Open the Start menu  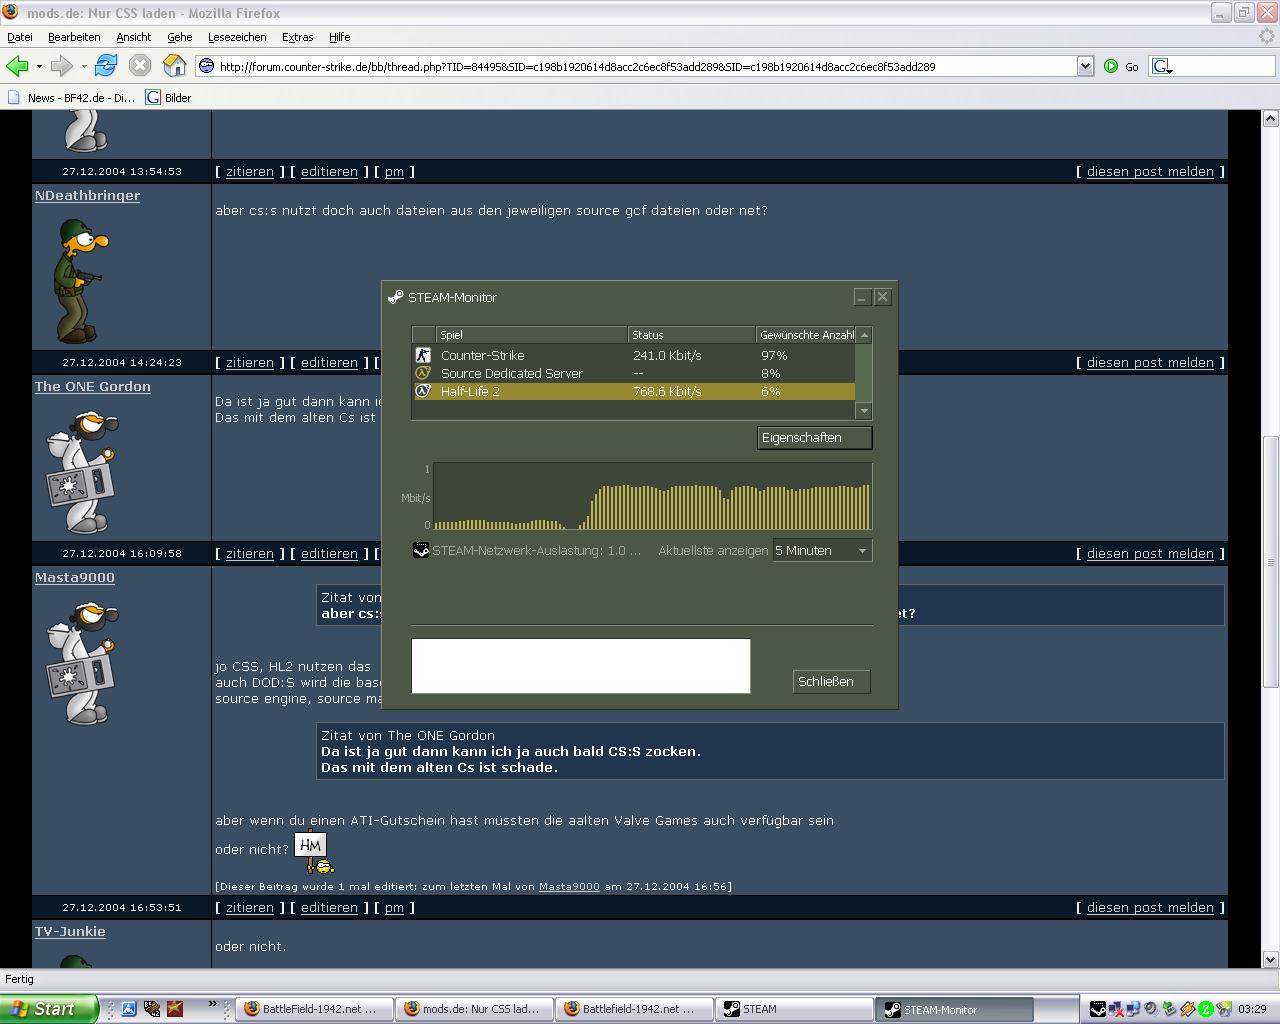point(49,1009)
